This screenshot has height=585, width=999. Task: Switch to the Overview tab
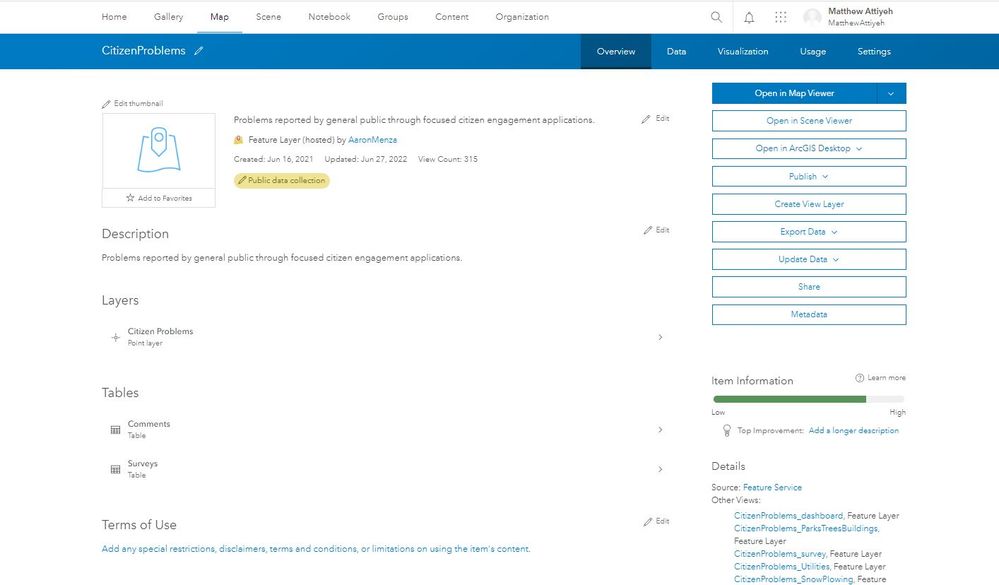pyautogui.click(x=615, y=52)
